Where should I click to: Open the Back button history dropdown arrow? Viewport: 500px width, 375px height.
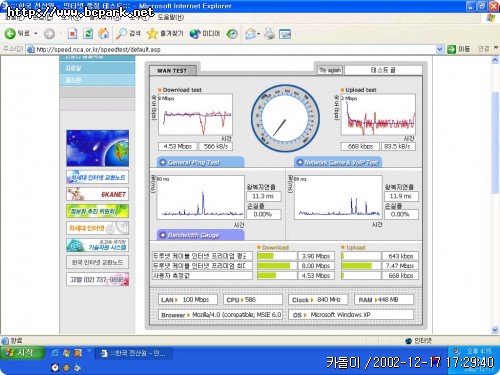pyautogui.click(x=36, y=34)
